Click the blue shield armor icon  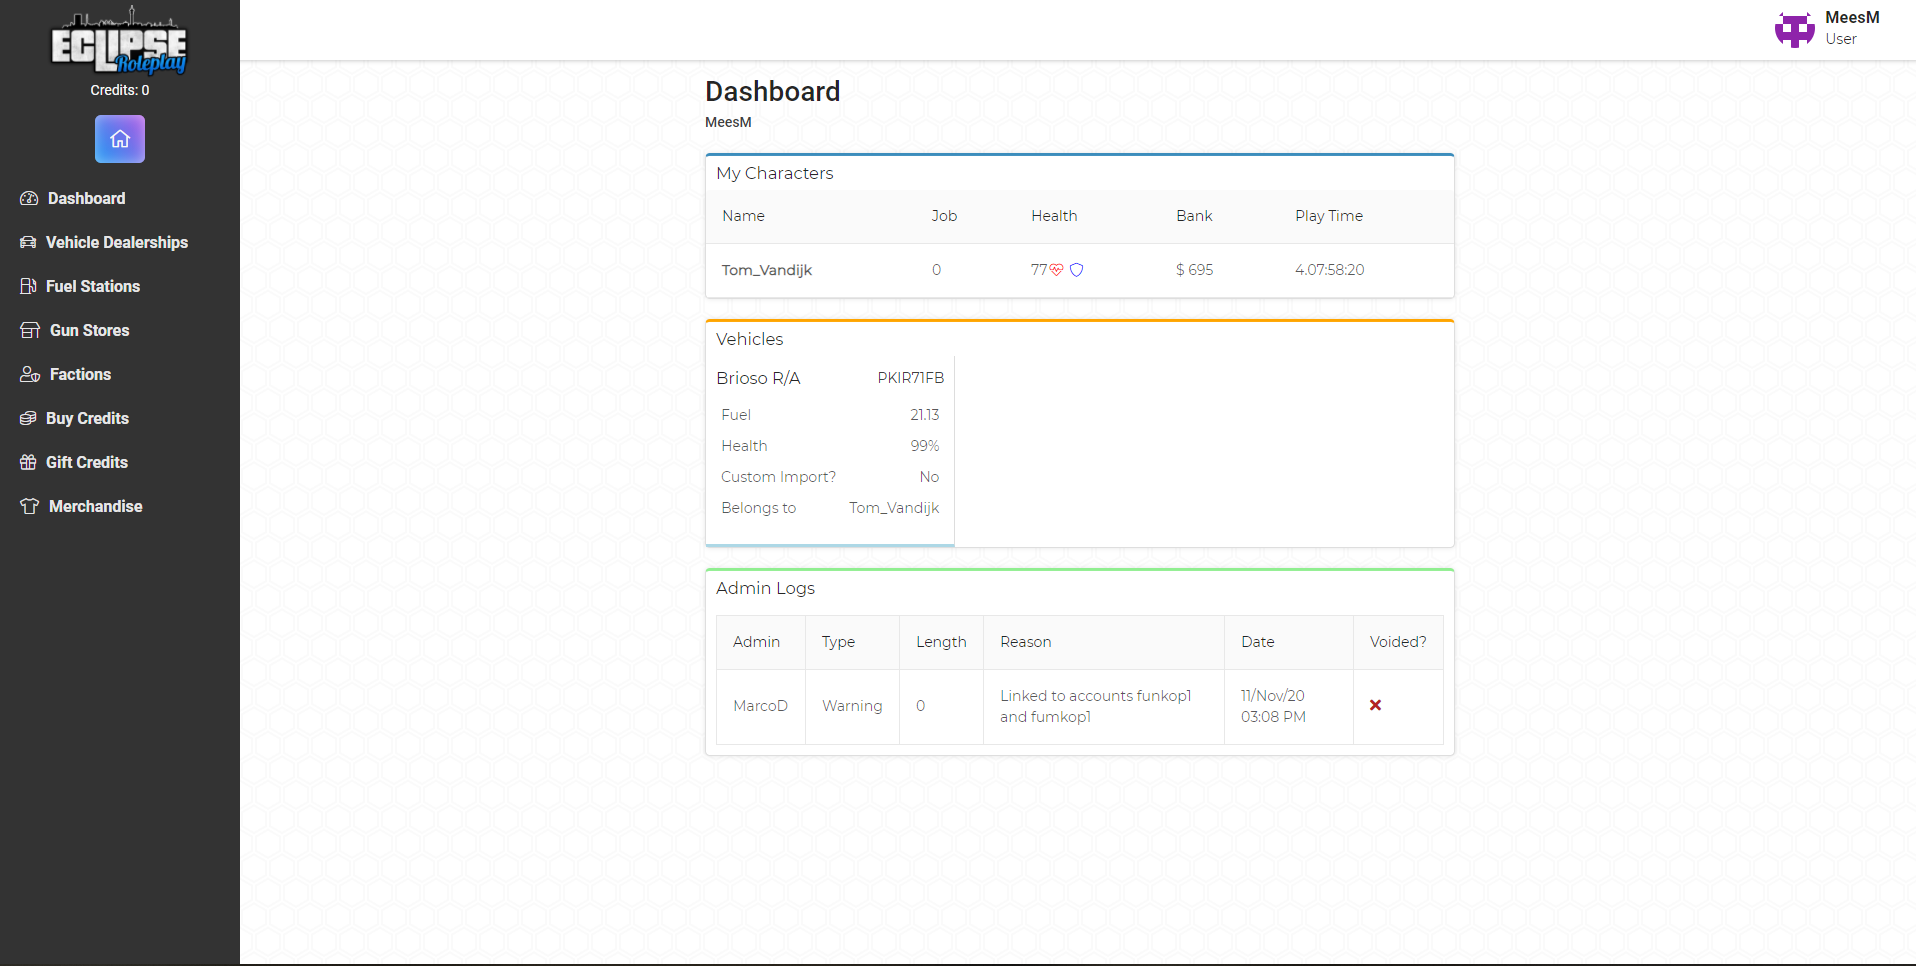pos(1076,270)
